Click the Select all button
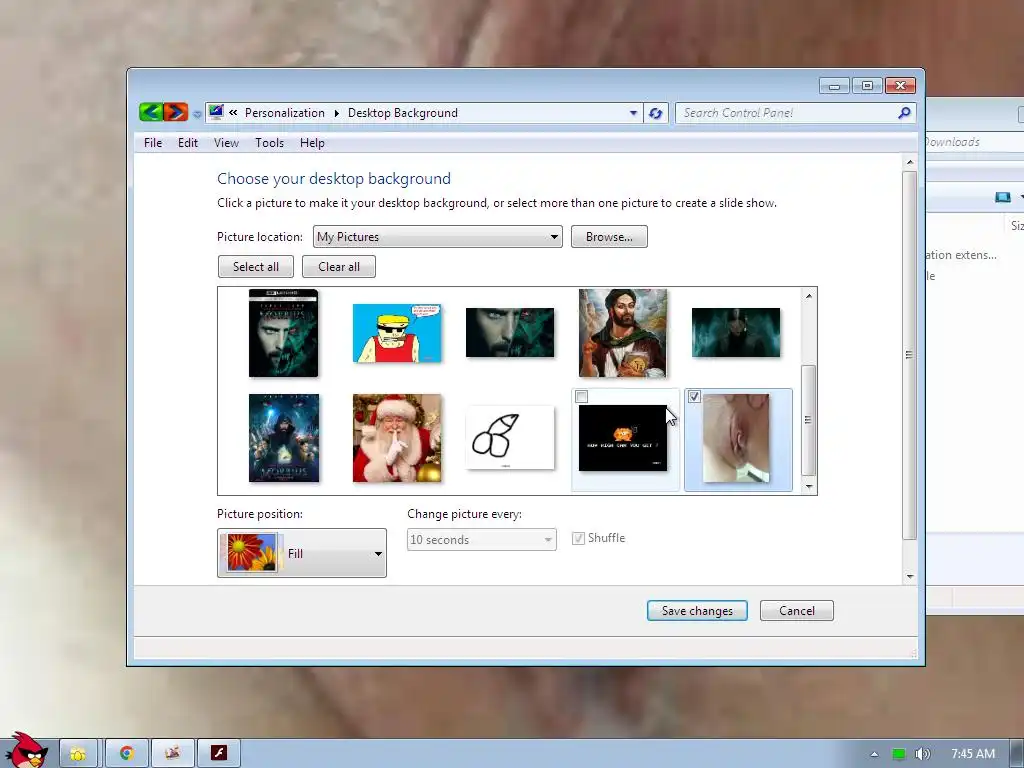 [x=256, y=266]
